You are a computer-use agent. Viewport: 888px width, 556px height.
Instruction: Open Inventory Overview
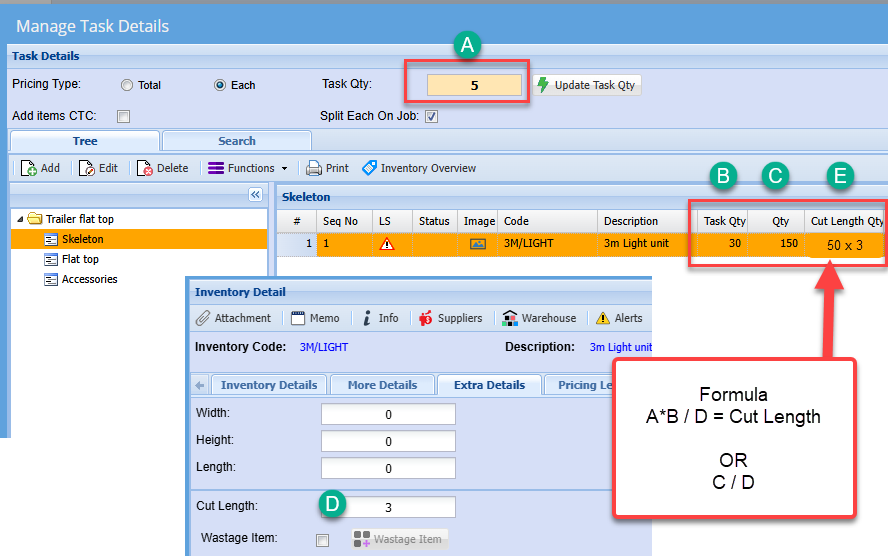pos(419,168)
